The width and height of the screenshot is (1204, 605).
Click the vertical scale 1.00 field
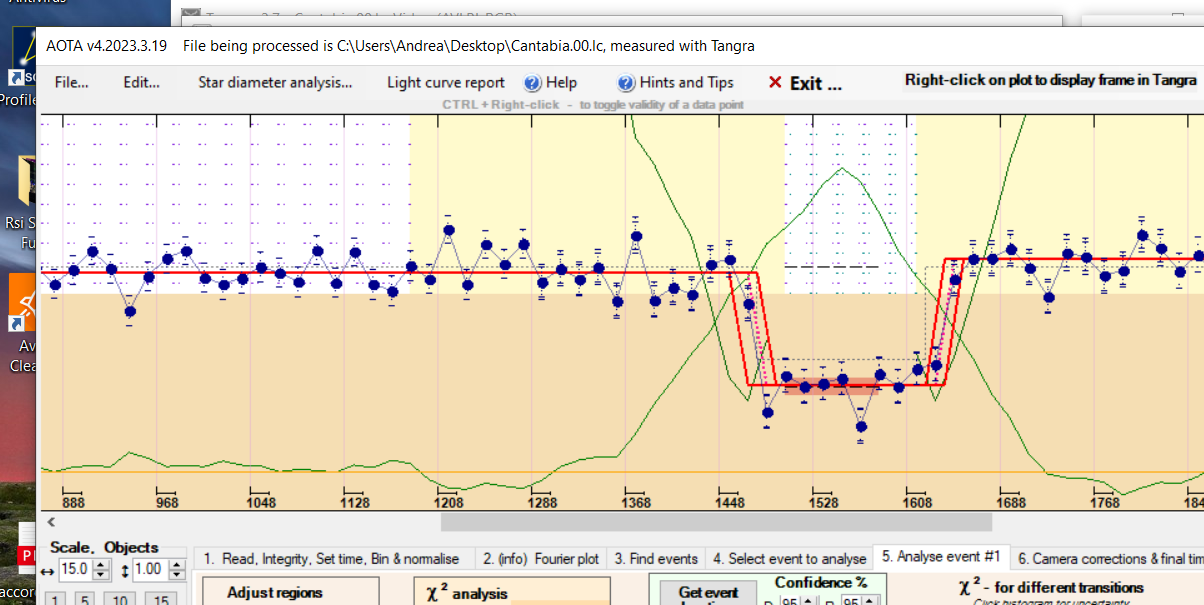[151, 571]
